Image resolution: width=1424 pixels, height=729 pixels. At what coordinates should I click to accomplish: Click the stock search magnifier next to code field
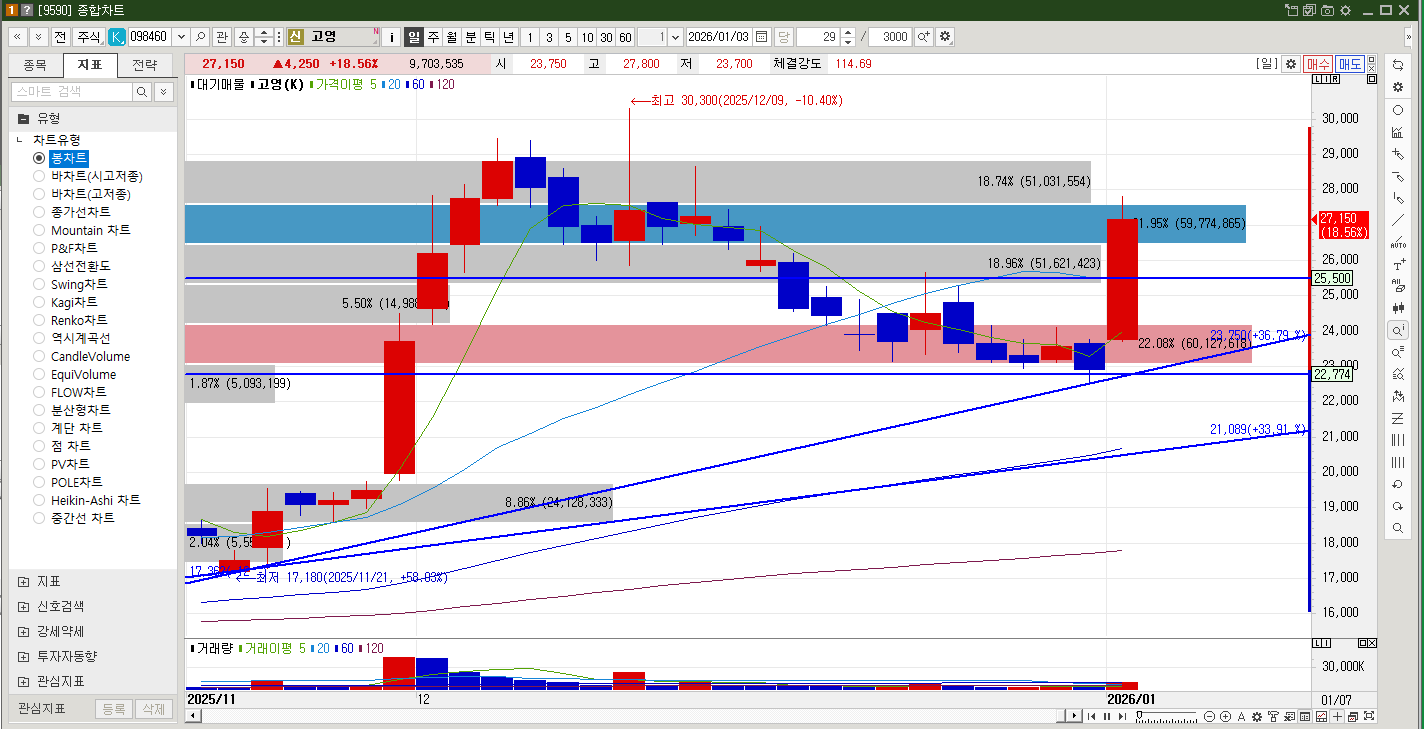[x=201, y=36]
